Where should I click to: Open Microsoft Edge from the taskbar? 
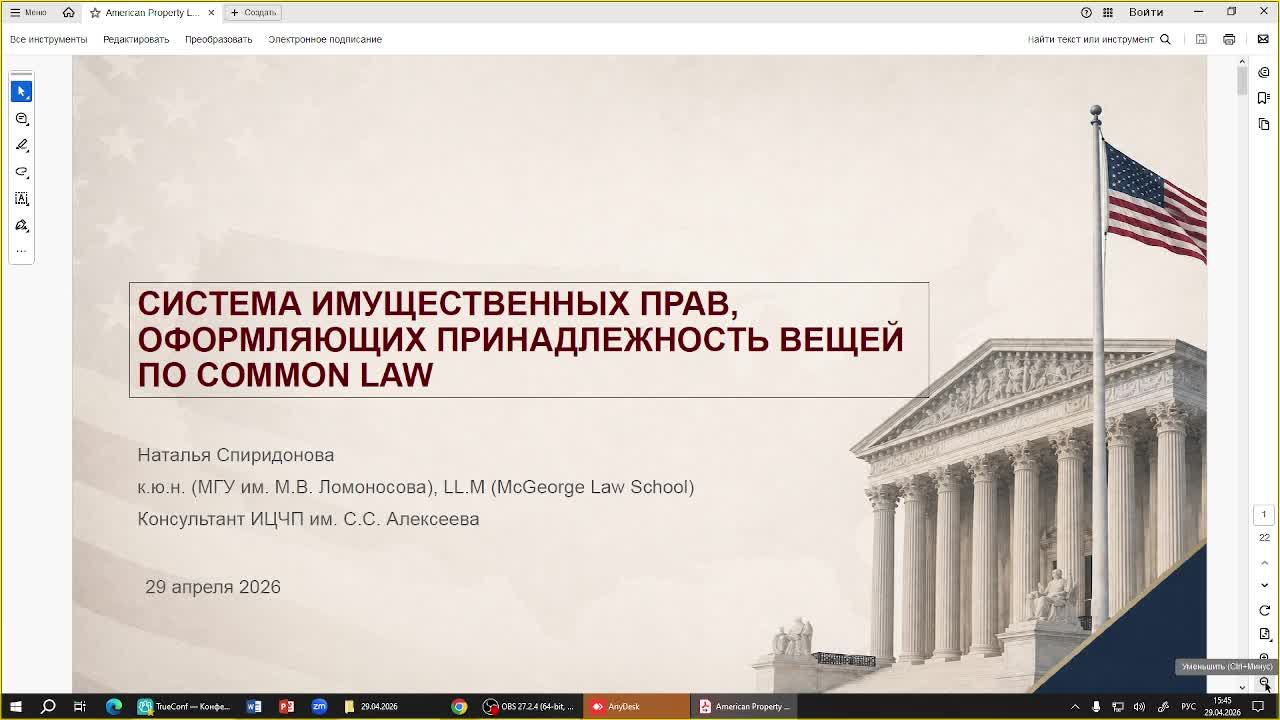tap(113, 706)
